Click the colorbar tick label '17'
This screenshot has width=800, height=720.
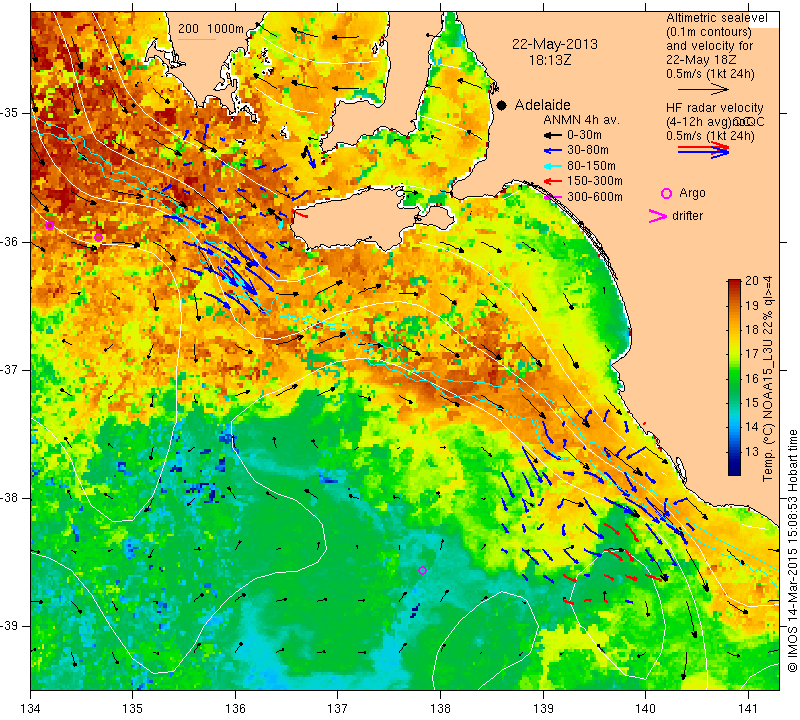click(x=752, y=354)
